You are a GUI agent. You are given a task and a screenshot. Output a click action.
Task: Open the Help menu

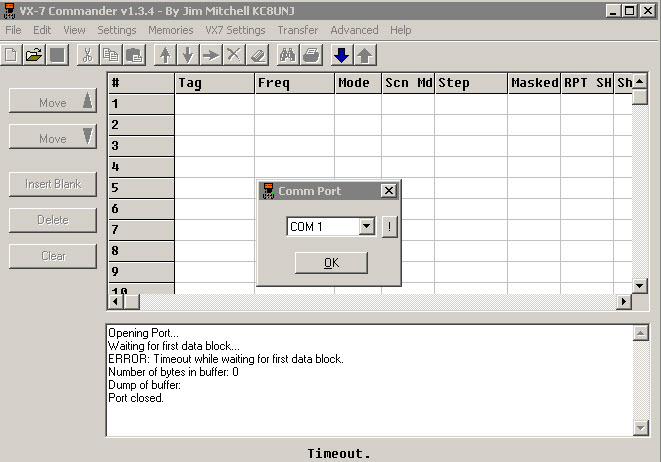tap(400, 30)
